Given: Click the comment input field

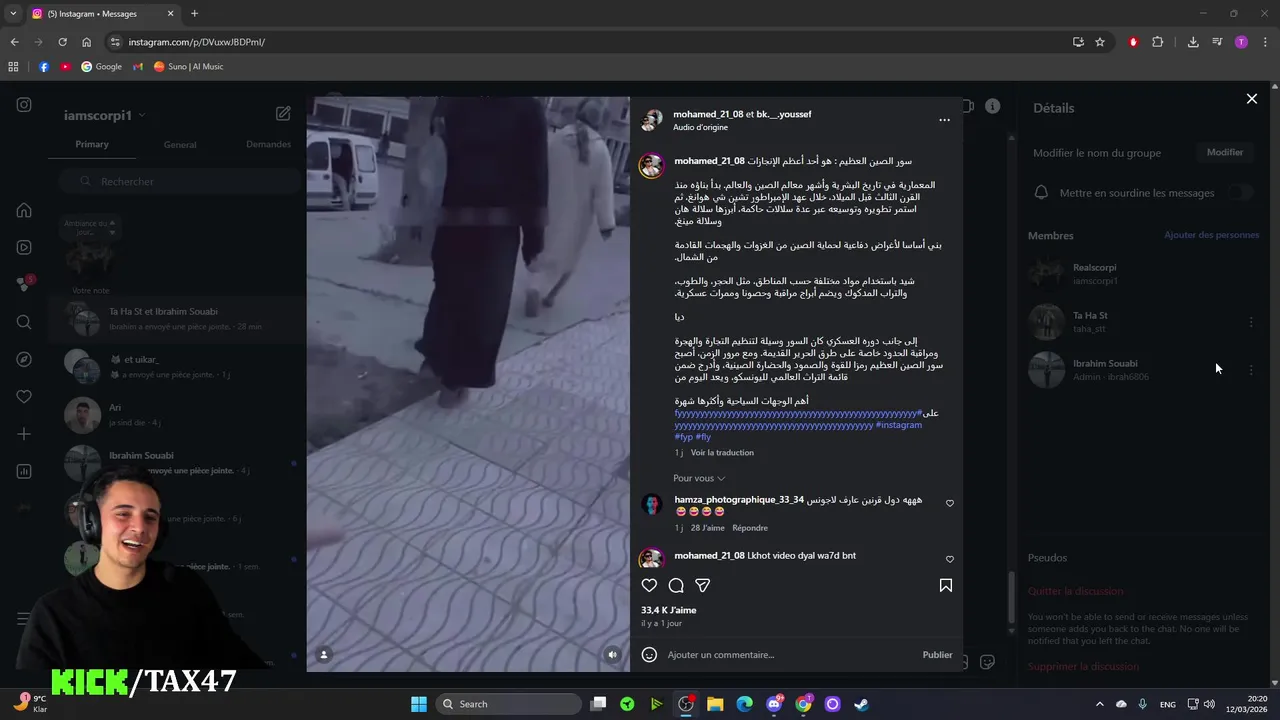Looking at the screenshot, I should pyautogui.click(x=790, y=655).
